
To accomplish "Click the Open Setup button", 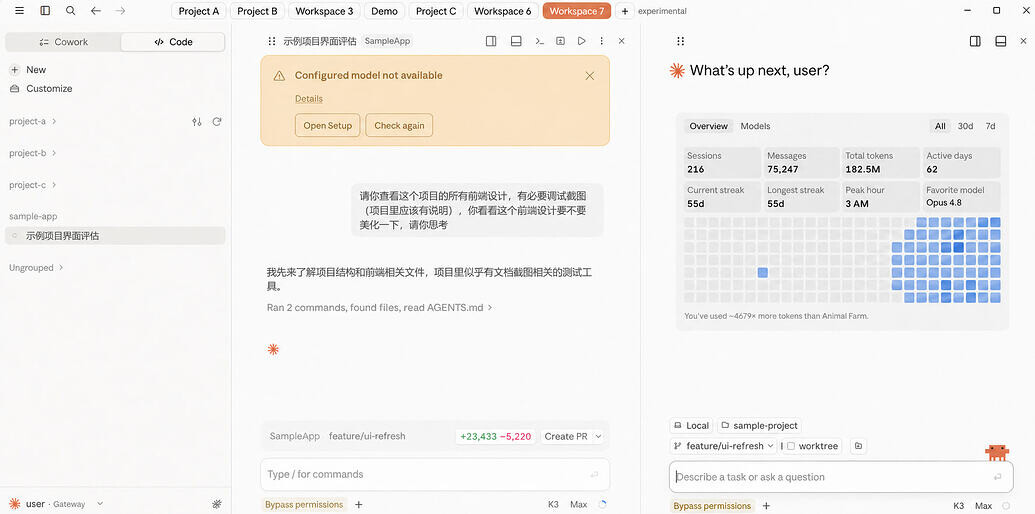I will 327,125.
